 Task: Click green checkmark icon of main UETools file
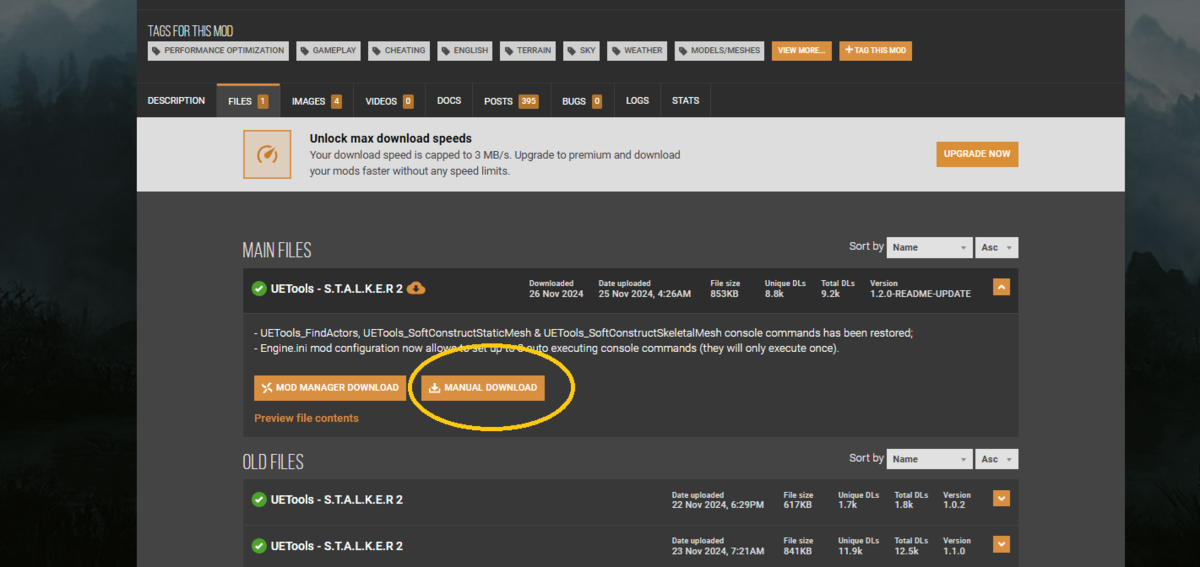[259, 289]
